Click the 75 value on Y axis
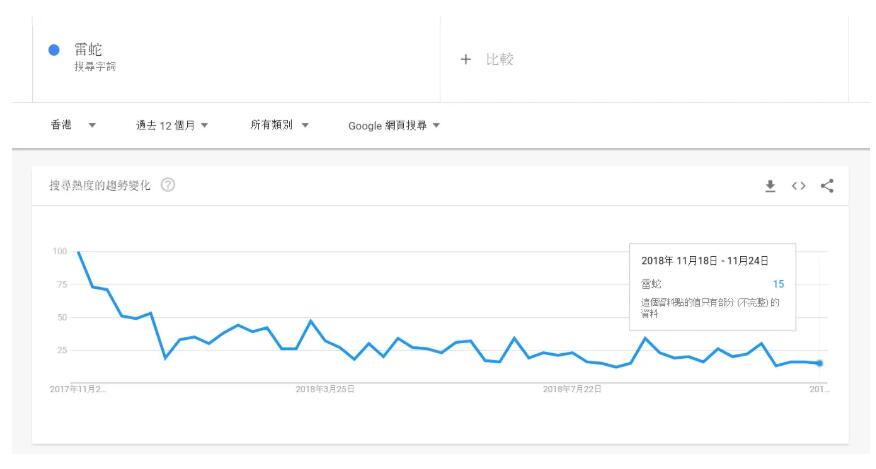The height and width of the screenshot is (469, 876). (59, 285)
